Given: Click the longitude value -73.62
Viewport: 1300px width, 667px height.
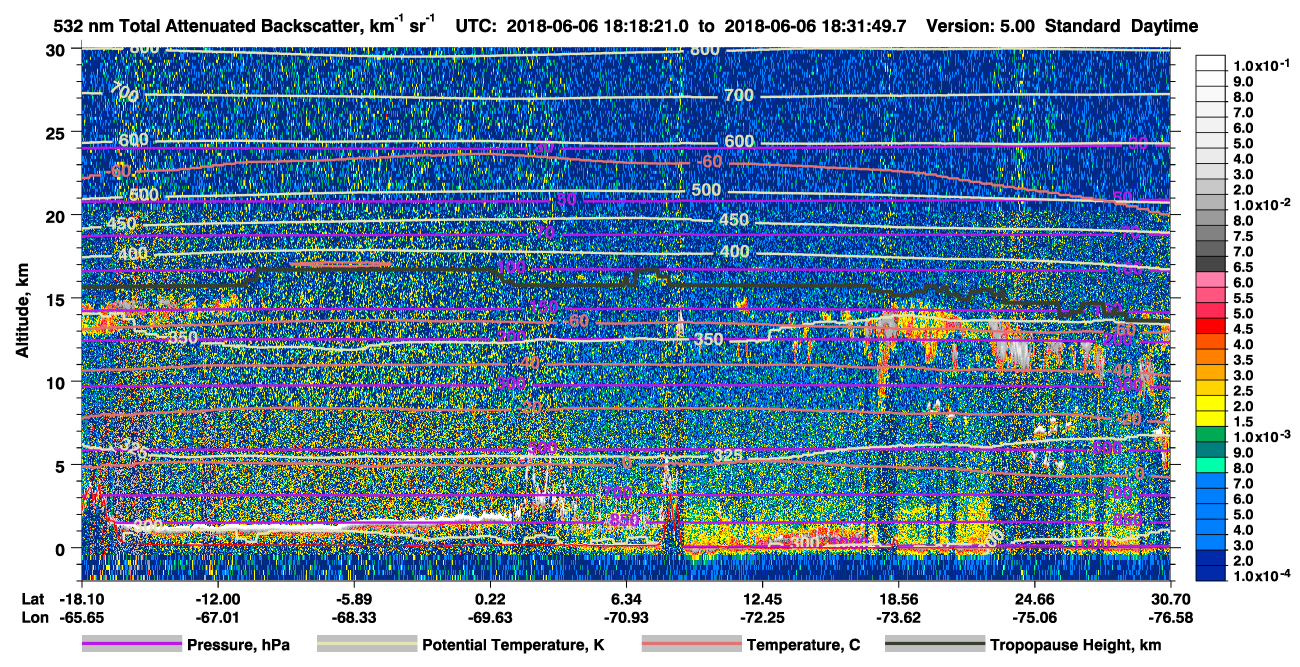Looking at the screenshot, I should click(898, 617).
